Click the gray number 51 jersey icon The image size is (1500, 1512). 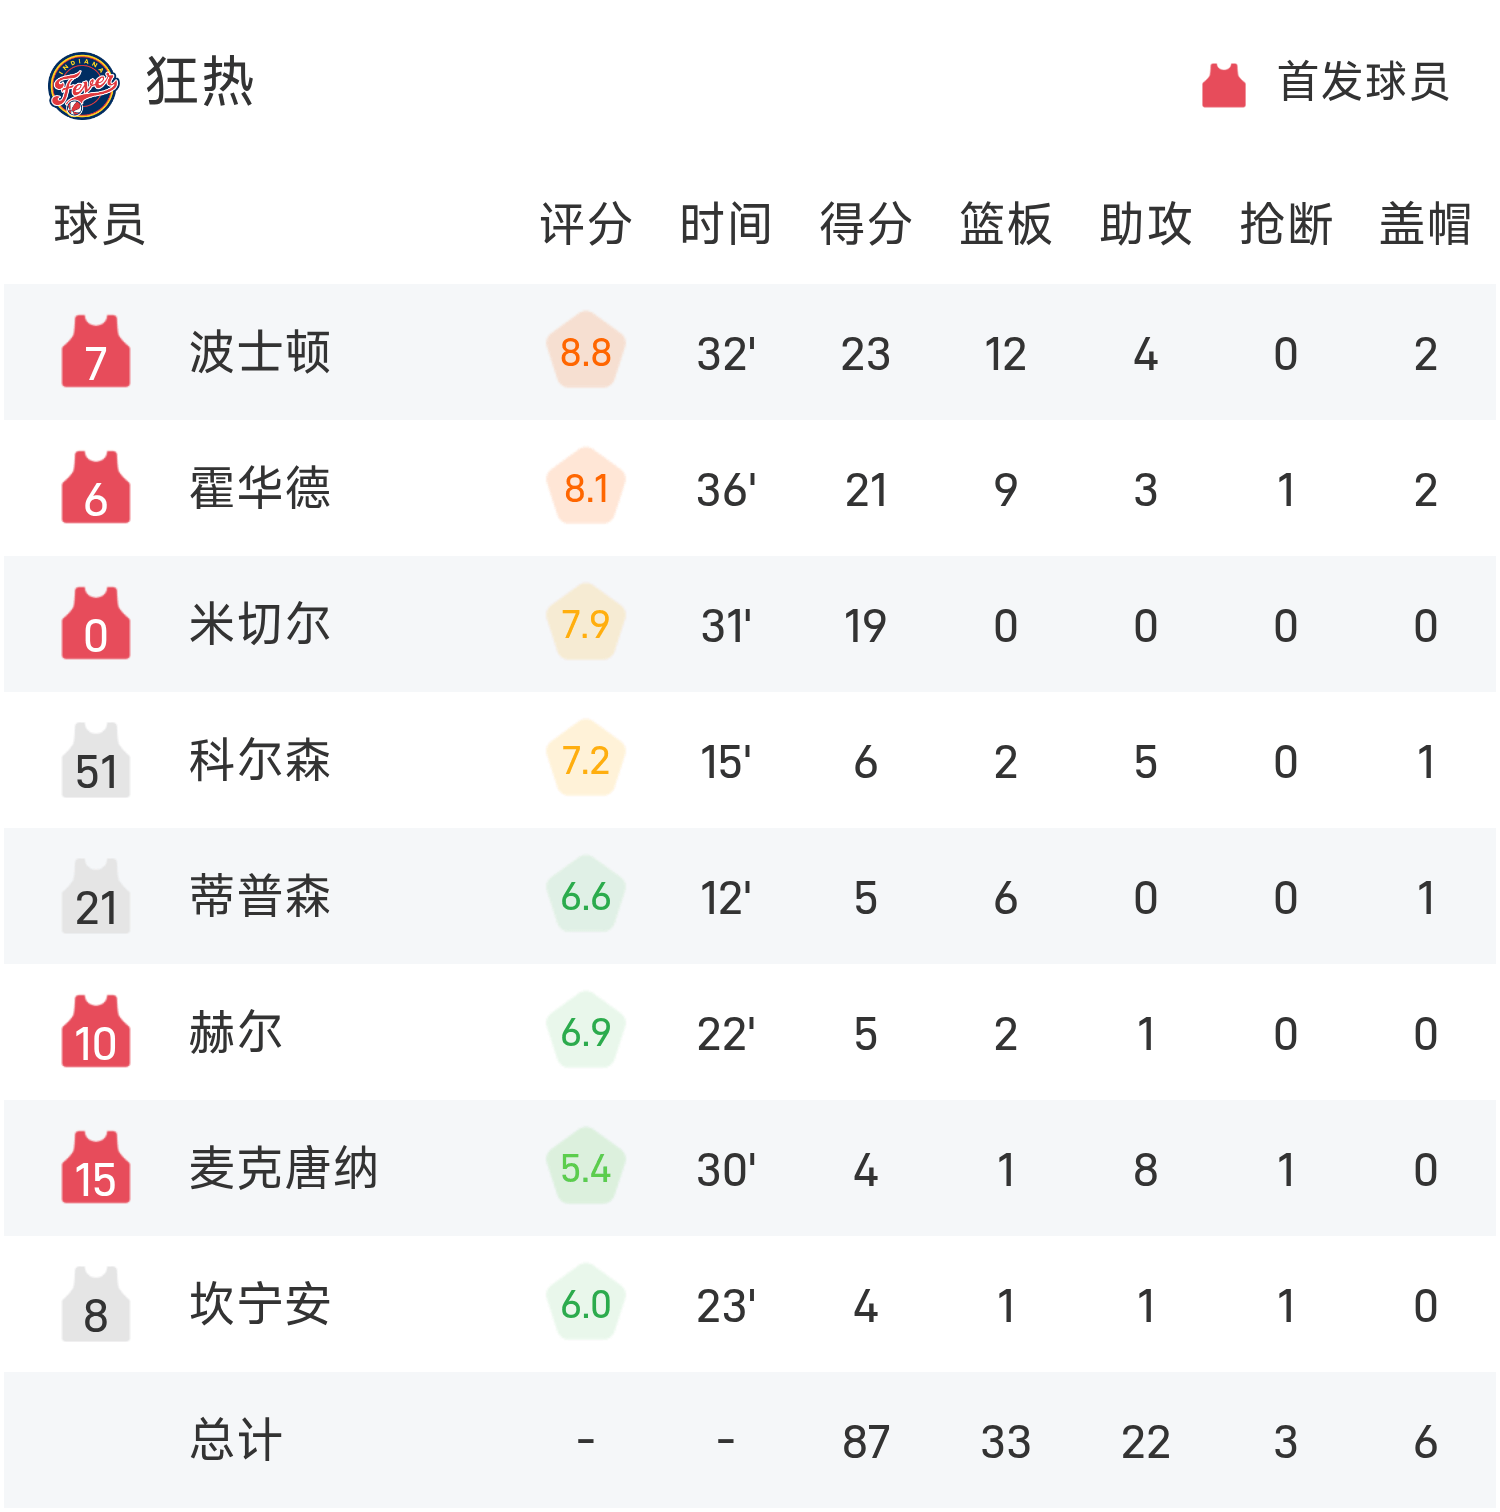96,761
